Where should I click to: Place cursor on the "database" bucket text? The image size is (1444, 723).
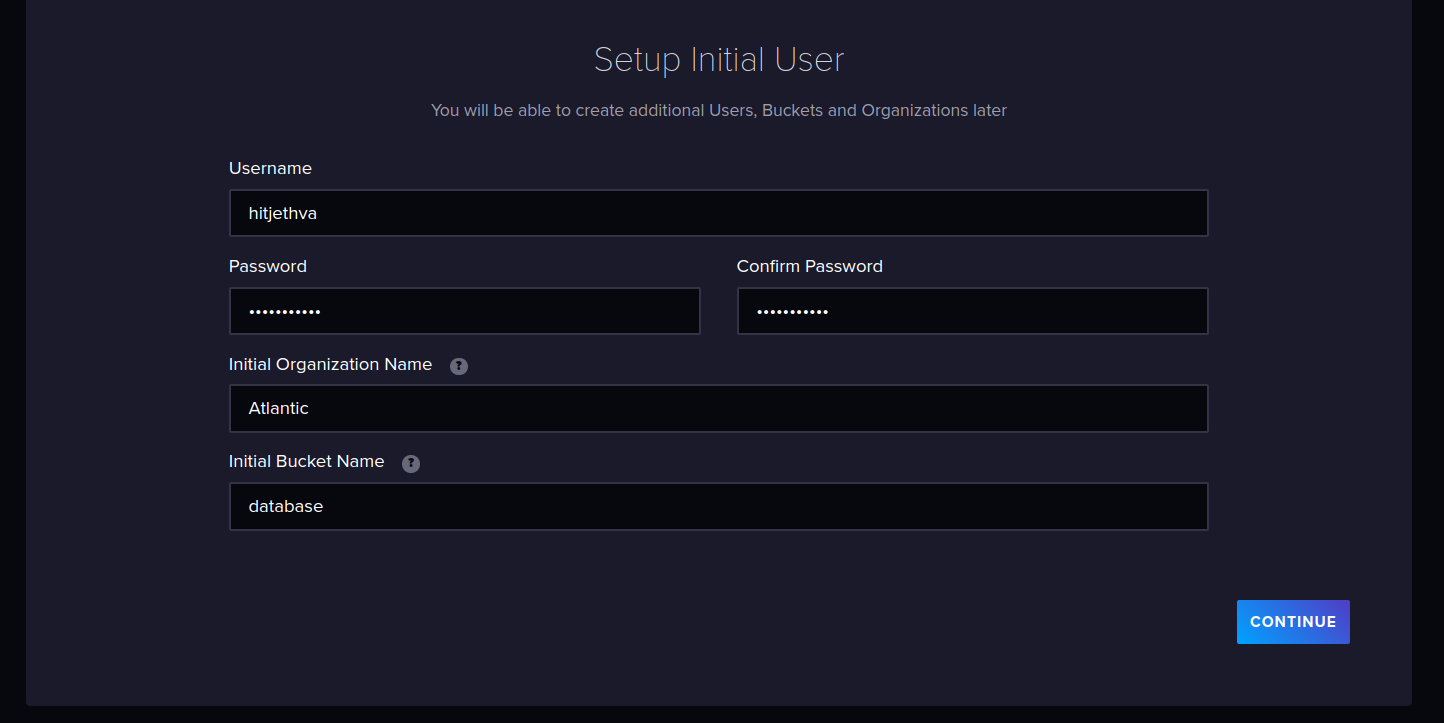[286, 506]
